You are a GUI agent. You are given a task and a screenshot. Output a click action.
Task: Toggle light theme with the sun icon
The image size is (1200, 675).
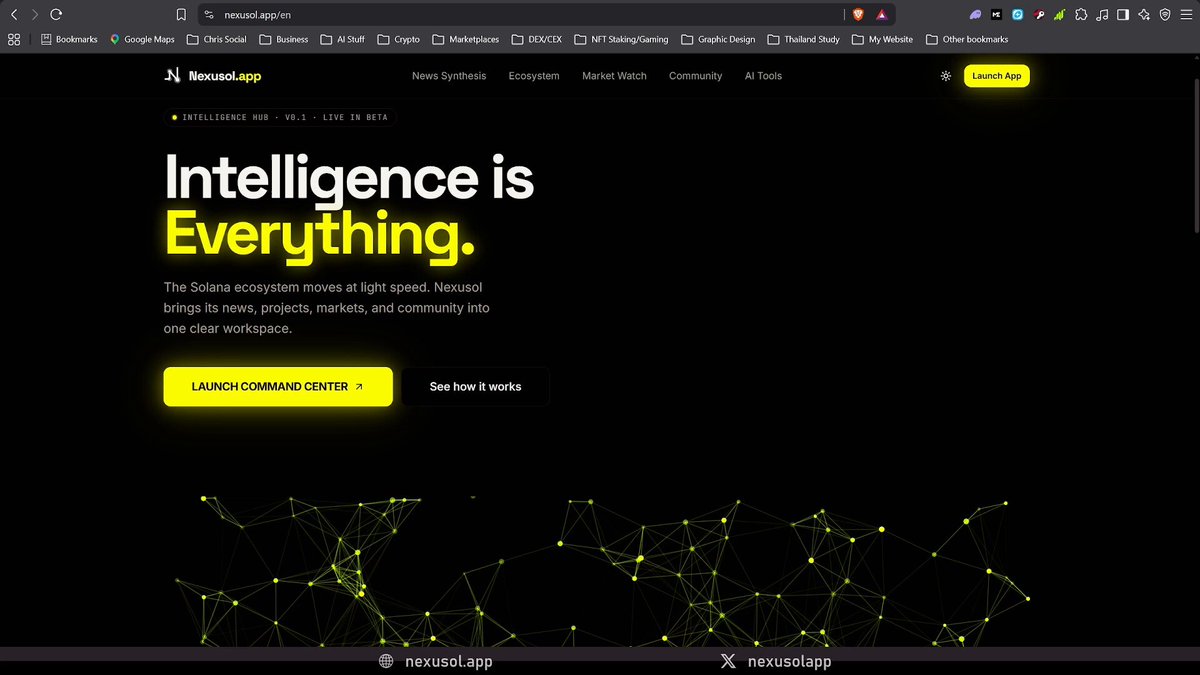pyautogui.click(x=946, y=76)
